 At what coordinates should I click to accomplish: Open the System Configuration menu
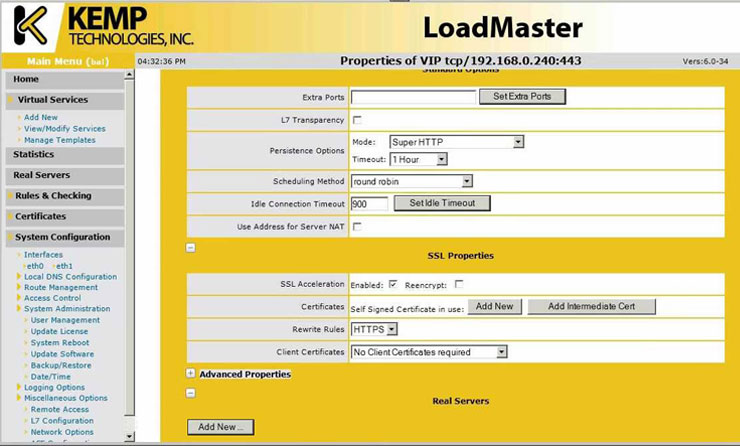click(65, 238)
